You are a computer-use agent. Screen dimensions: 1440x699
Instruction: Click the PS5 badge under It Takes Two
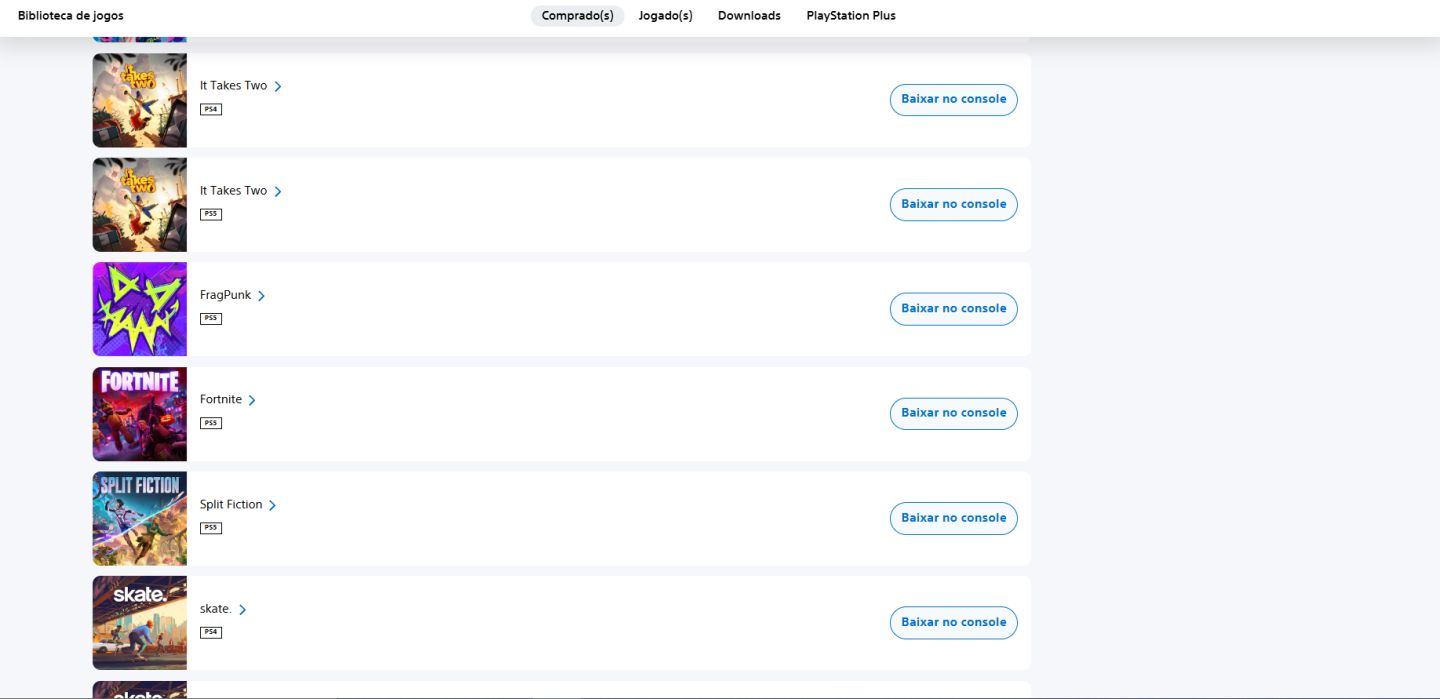(211, 214)
